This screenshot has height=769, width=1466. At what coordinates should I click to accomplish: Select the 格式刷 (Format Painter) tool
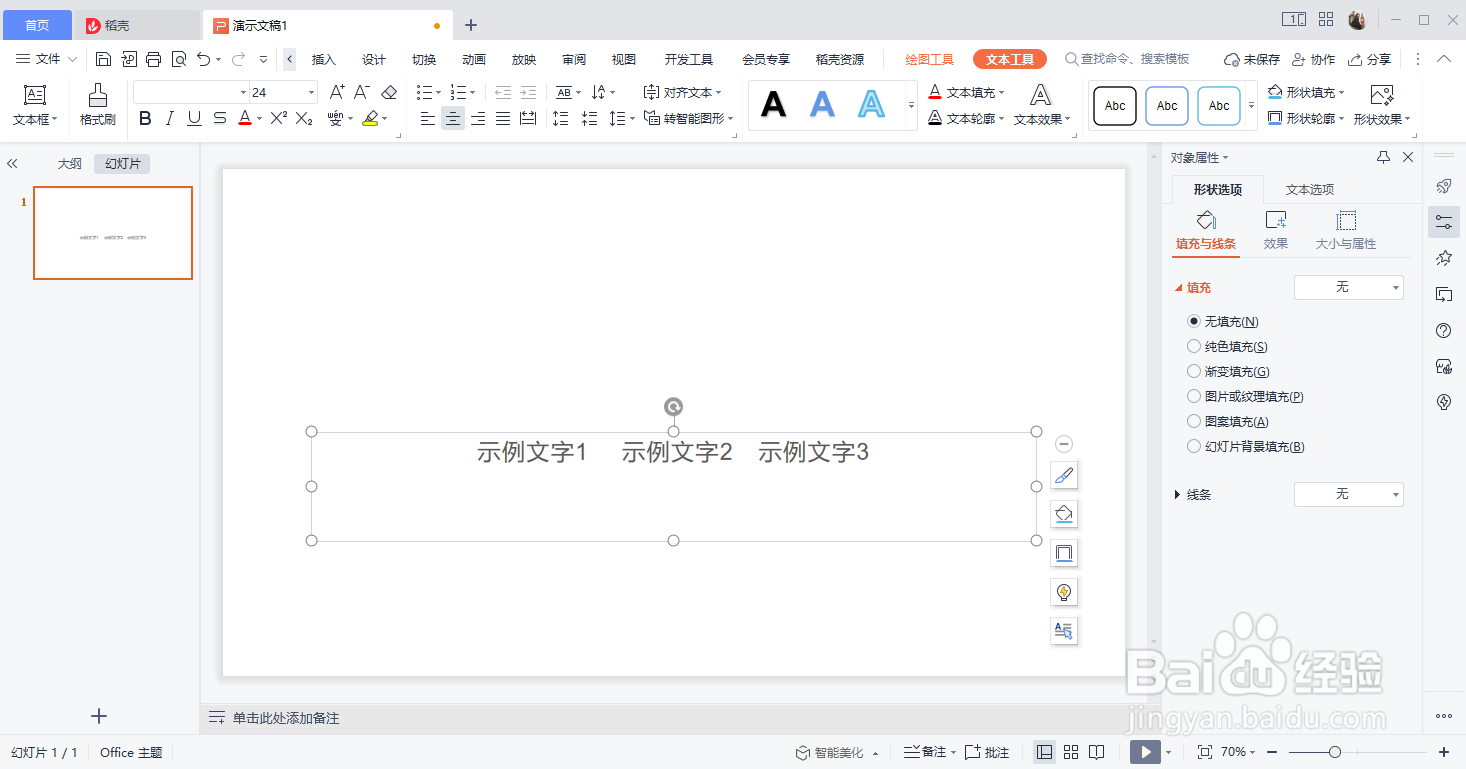pyautogui.click(x=96, y=105)
